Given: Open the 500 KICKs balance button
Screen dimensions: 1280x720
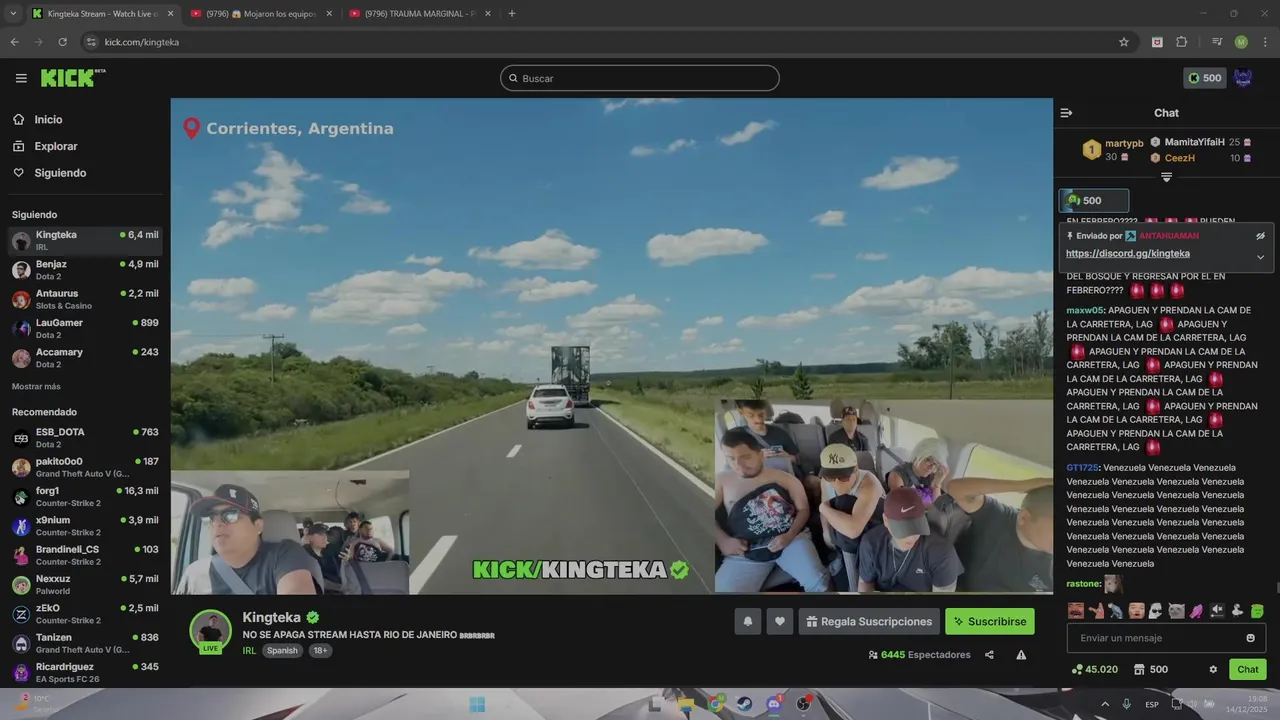Looking at the screenshot, I should [1204, 78].
